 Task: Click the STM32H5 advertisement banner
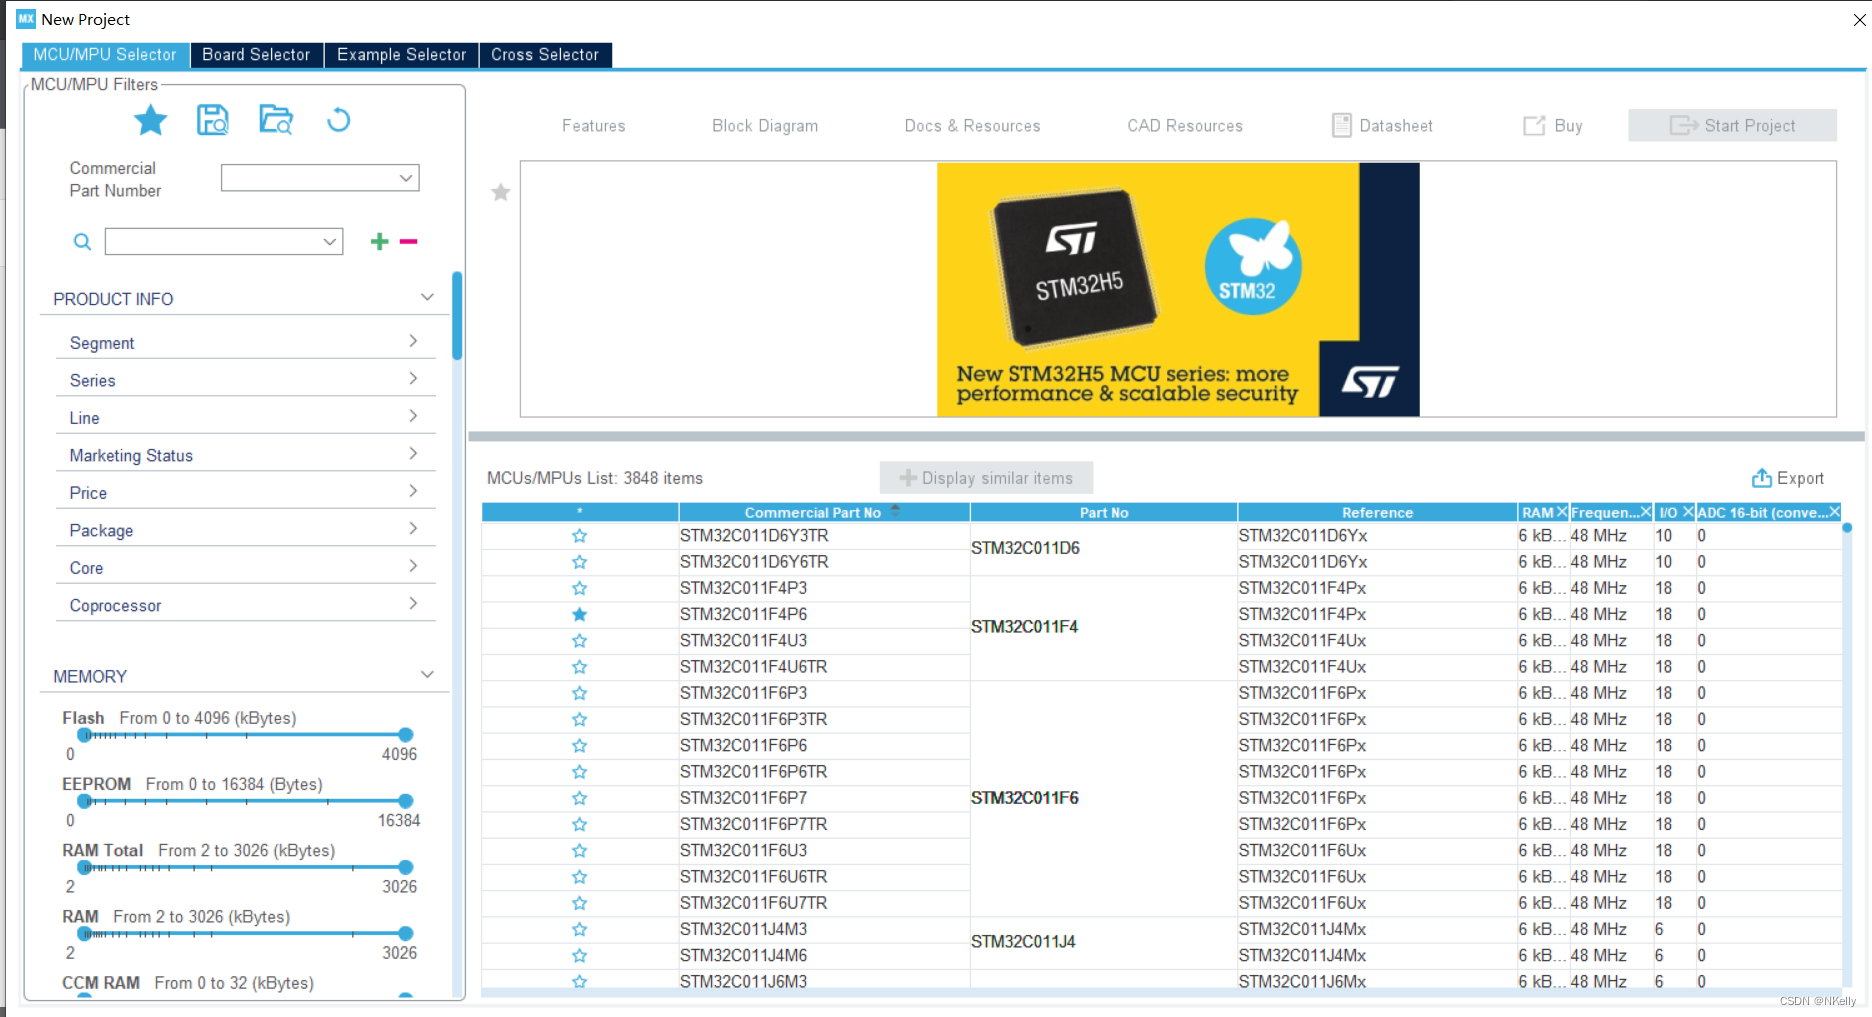click(1178, 289)
